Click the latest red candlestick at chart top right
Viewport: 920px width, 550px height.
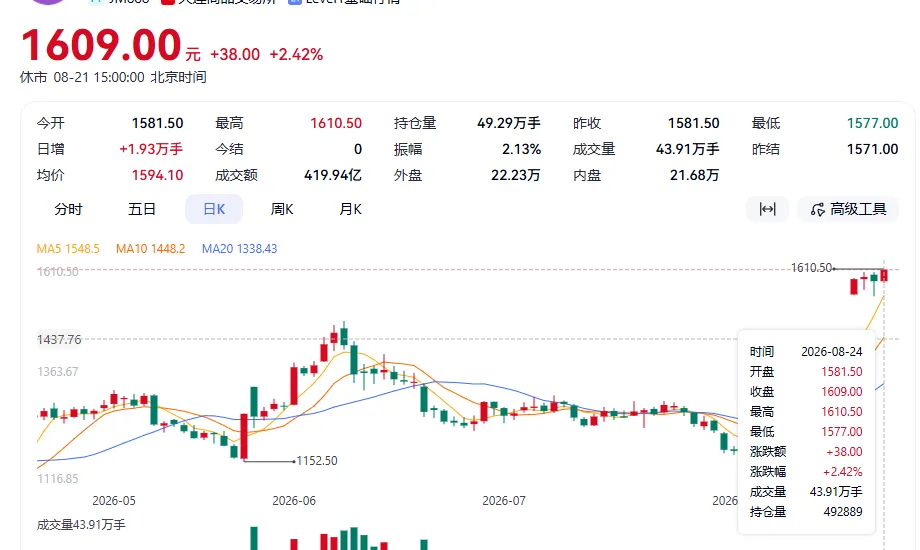pos(884,275)
